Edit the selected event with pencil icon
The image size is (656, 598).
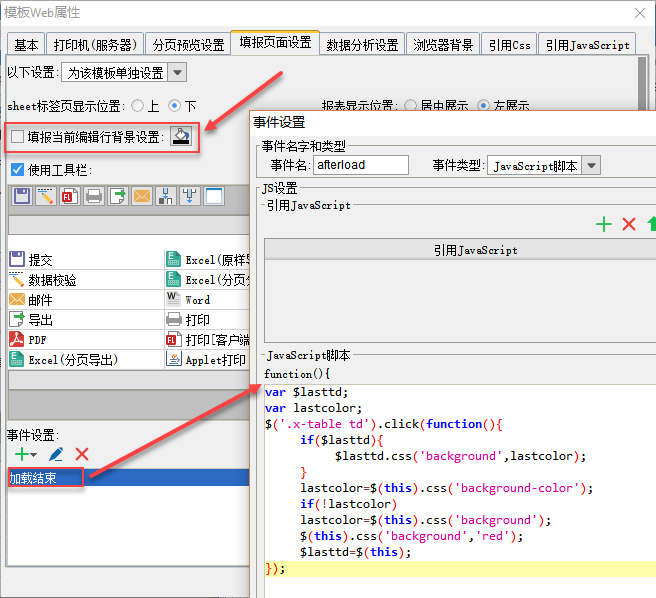[56, 454]
